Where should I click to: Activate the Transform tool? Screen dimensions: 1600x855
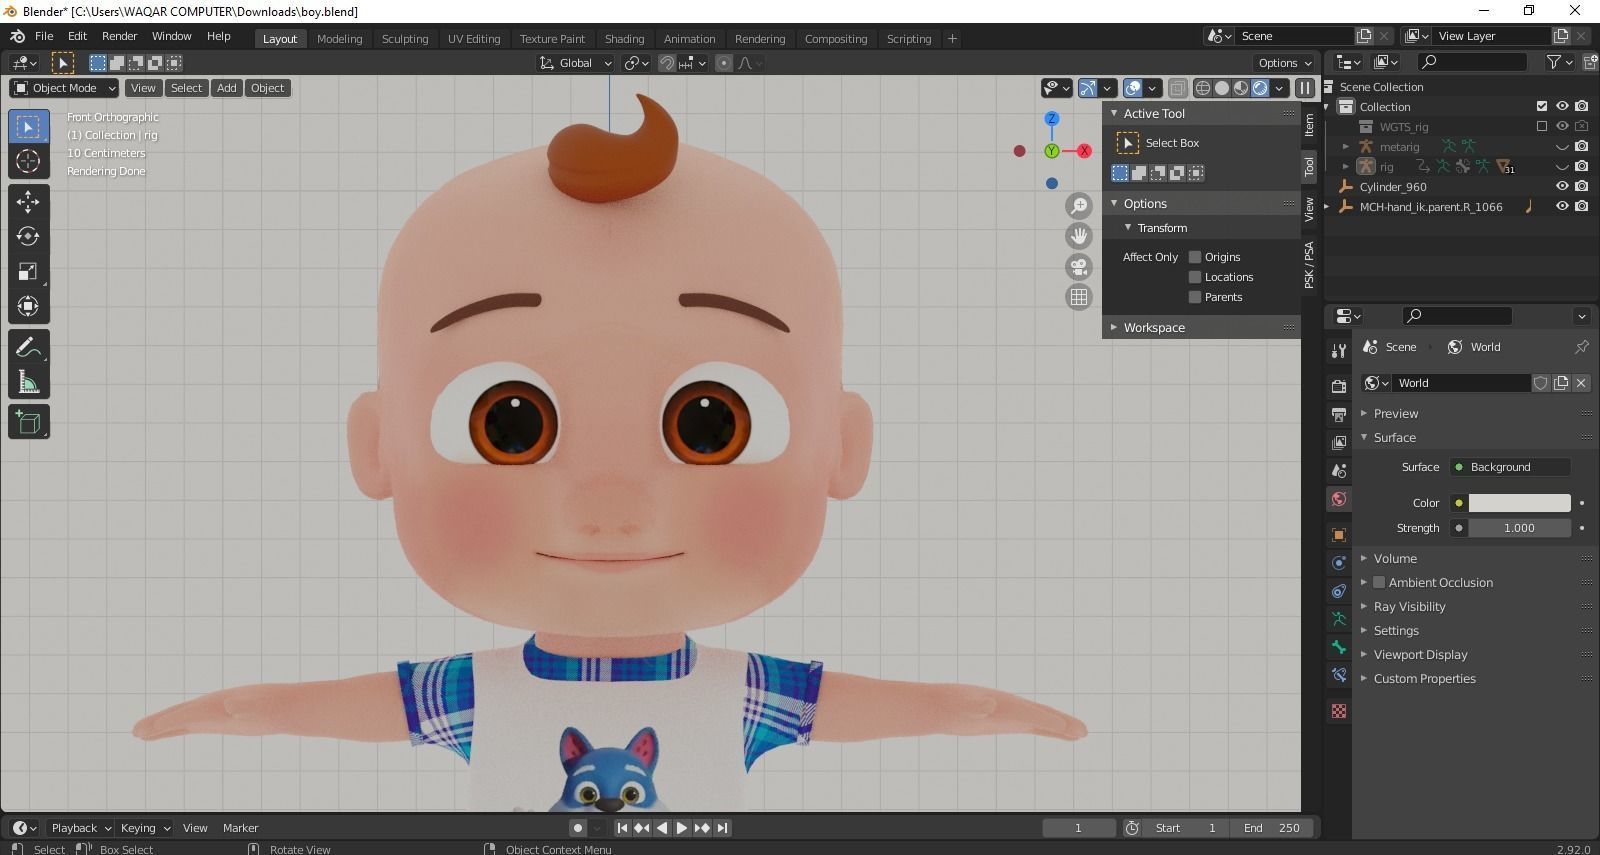[x=28, y=306]
